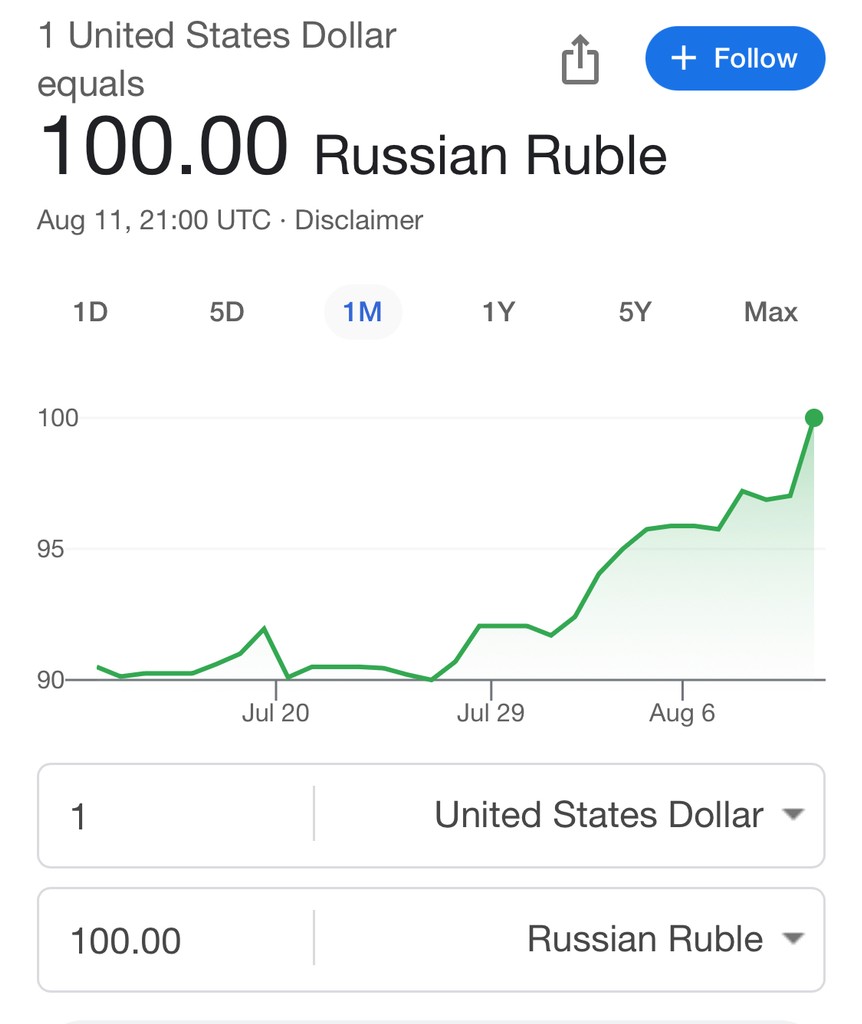Switch to the 1D time range

90,312
